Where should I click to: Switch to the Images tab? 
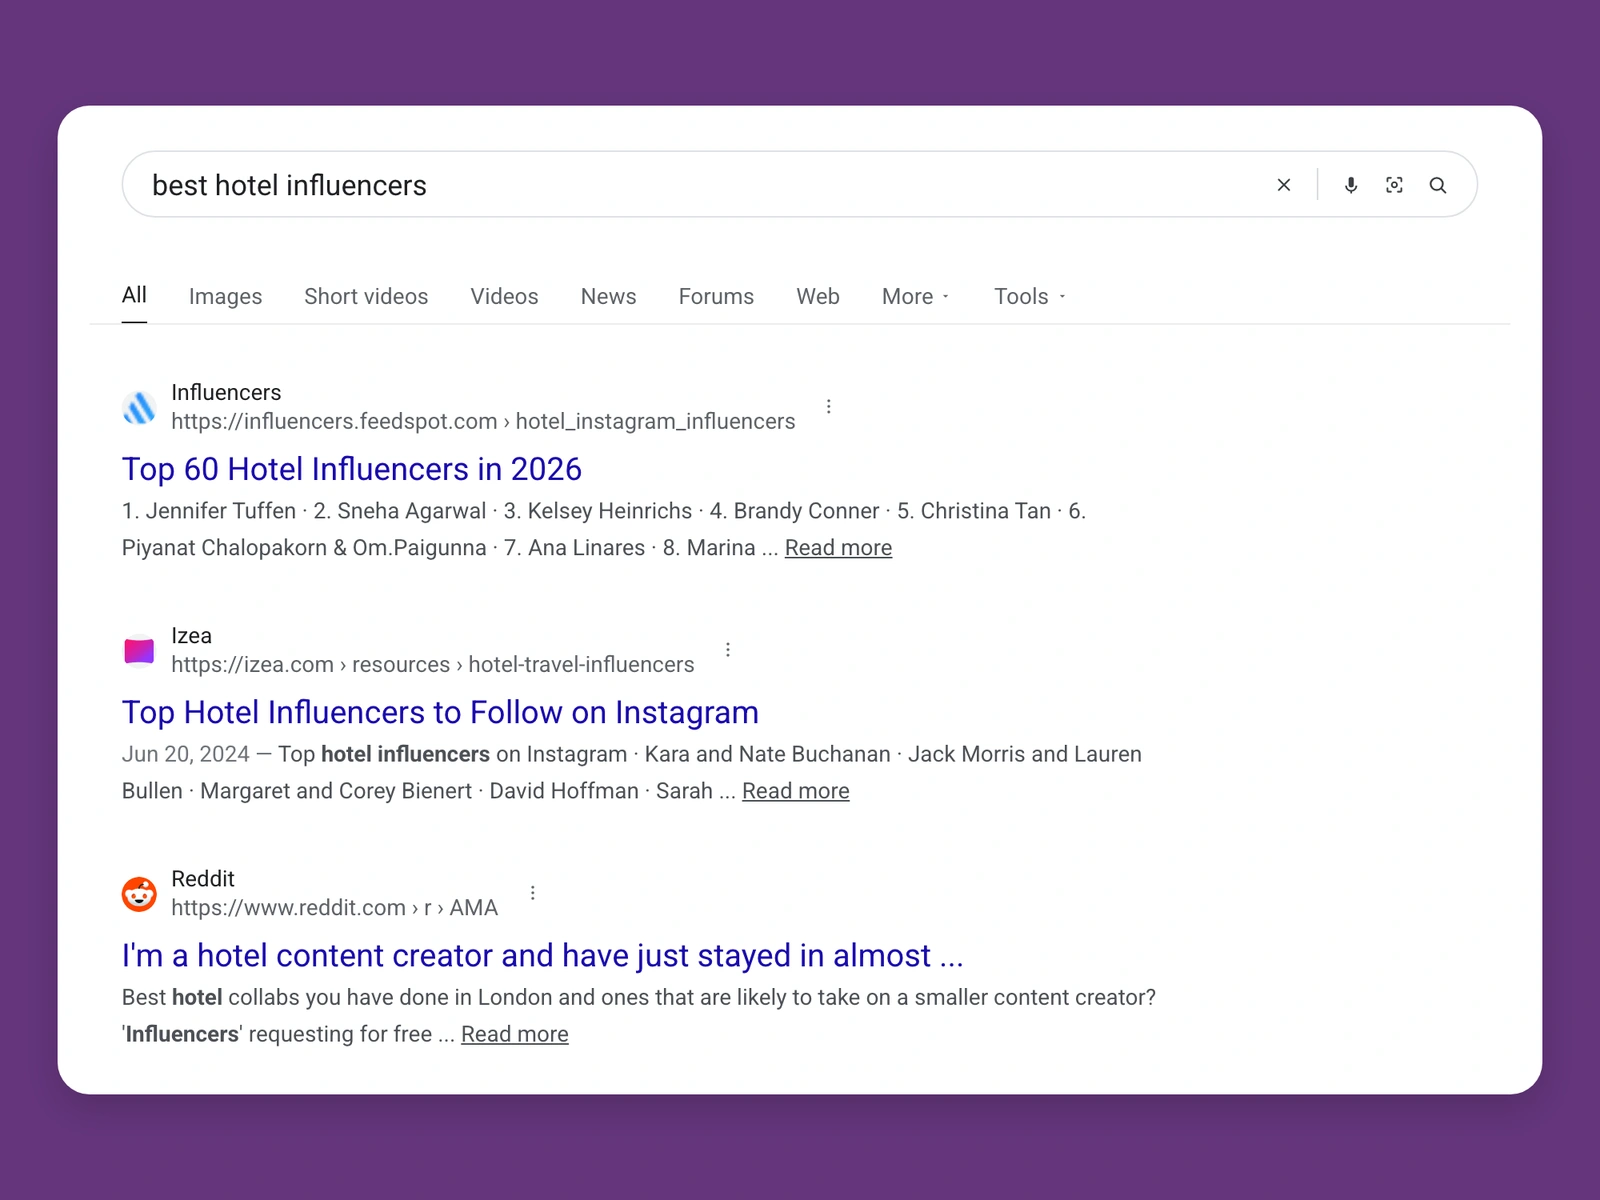(x=225, y=296)
